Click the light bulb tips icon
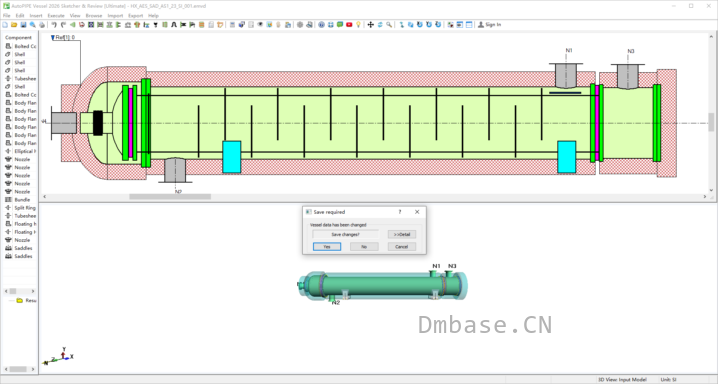 [358, 25]
